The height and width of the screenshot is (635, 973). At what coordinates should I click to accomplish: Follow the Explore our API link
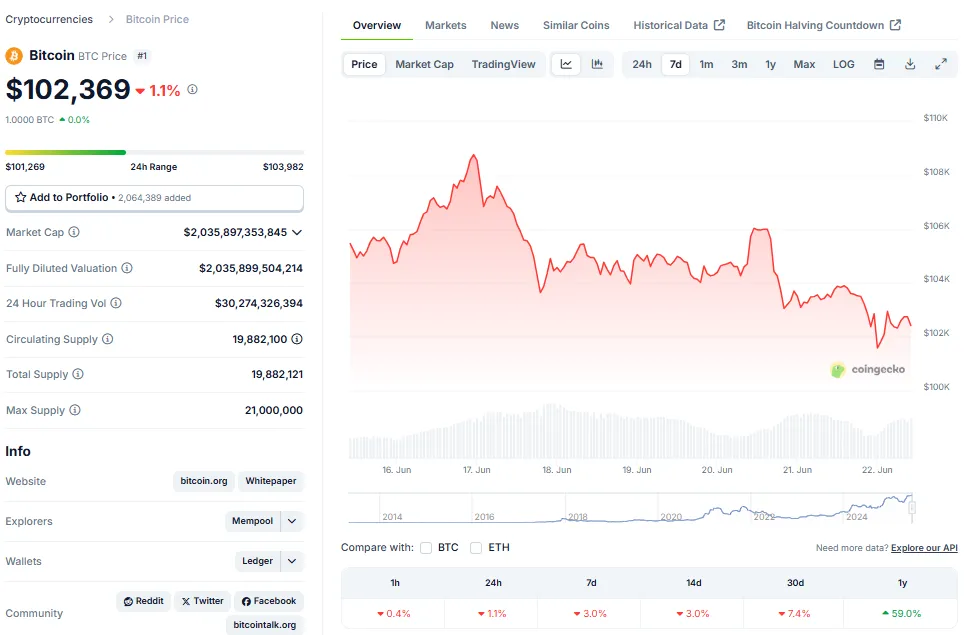(x=924, y=547)
